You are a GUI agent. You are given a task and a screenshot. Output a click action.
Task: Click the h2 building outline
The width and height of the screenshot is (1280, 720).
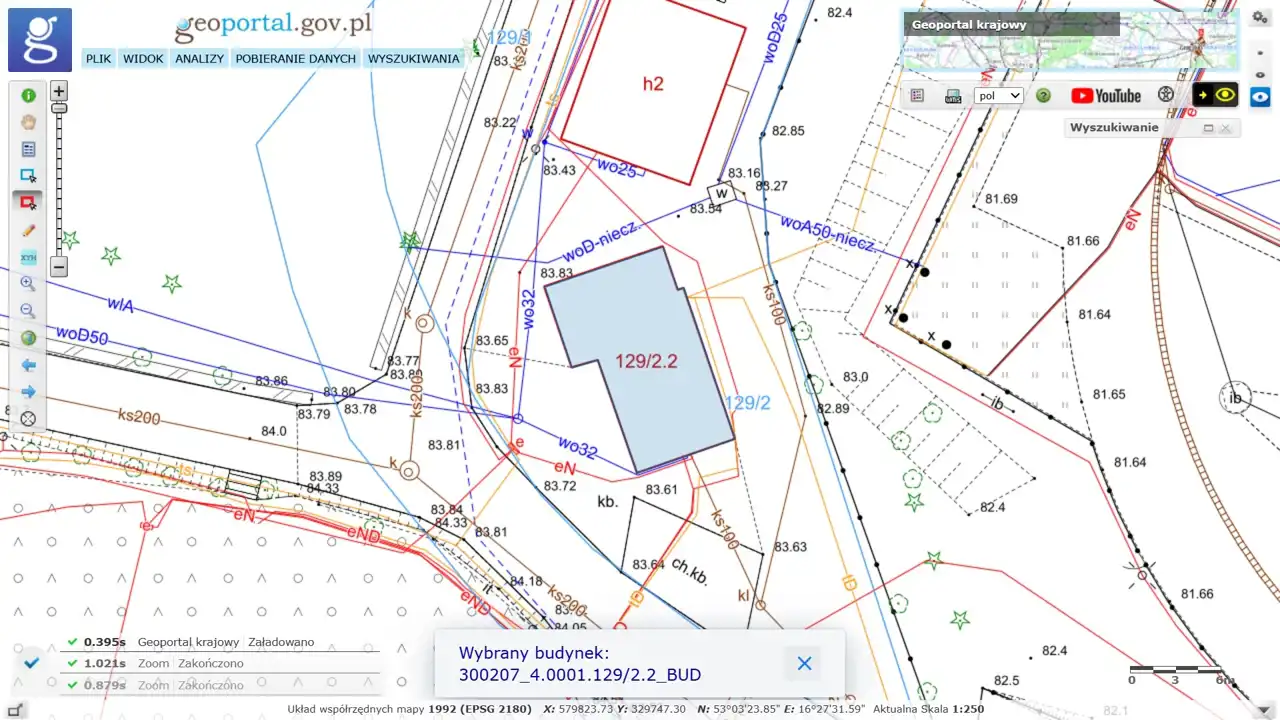coord(652,85)
